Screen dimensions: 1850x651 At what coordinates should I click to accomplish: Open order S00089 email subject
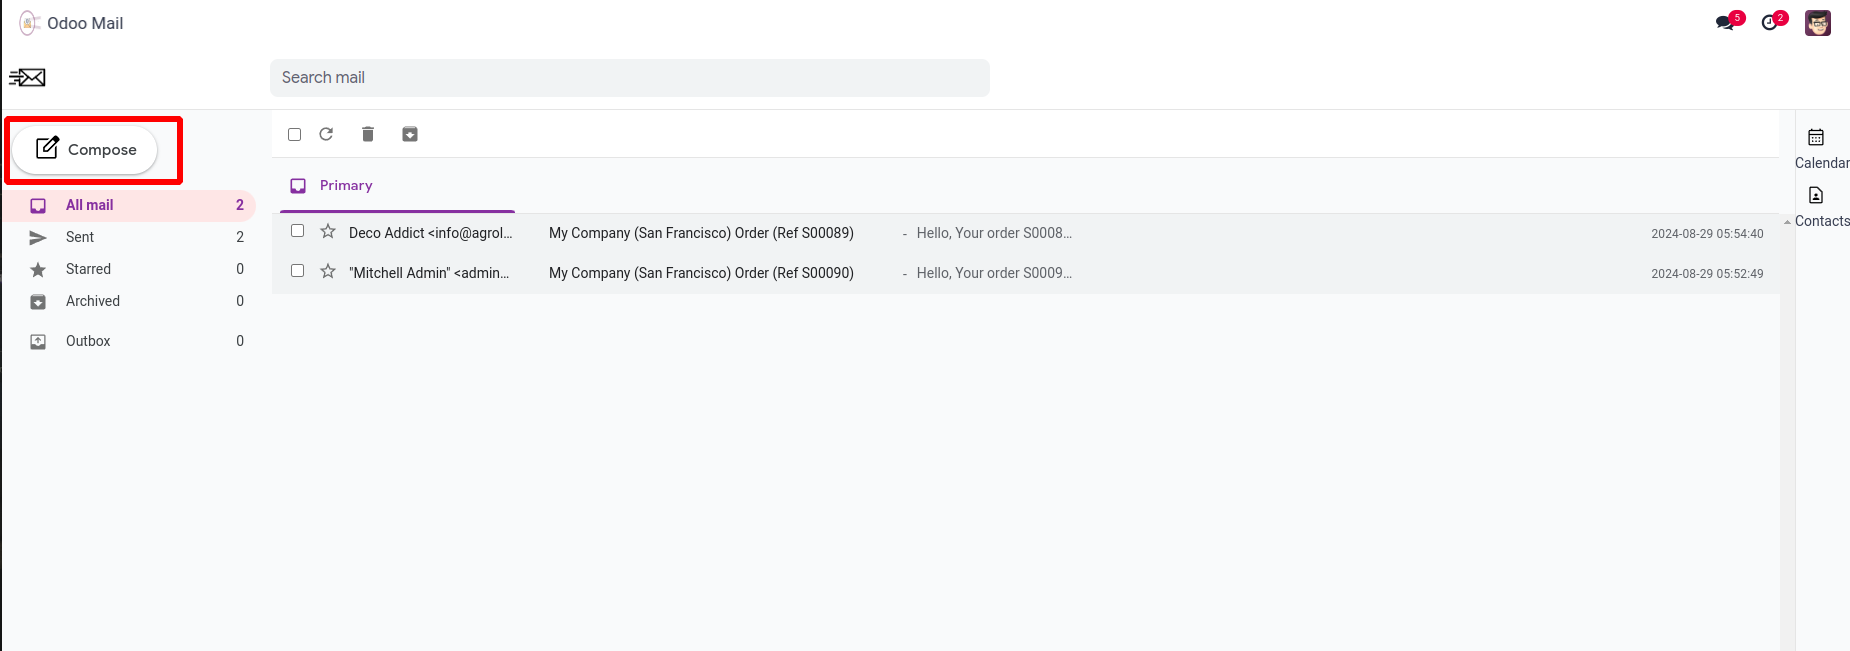tap(701, 233)
